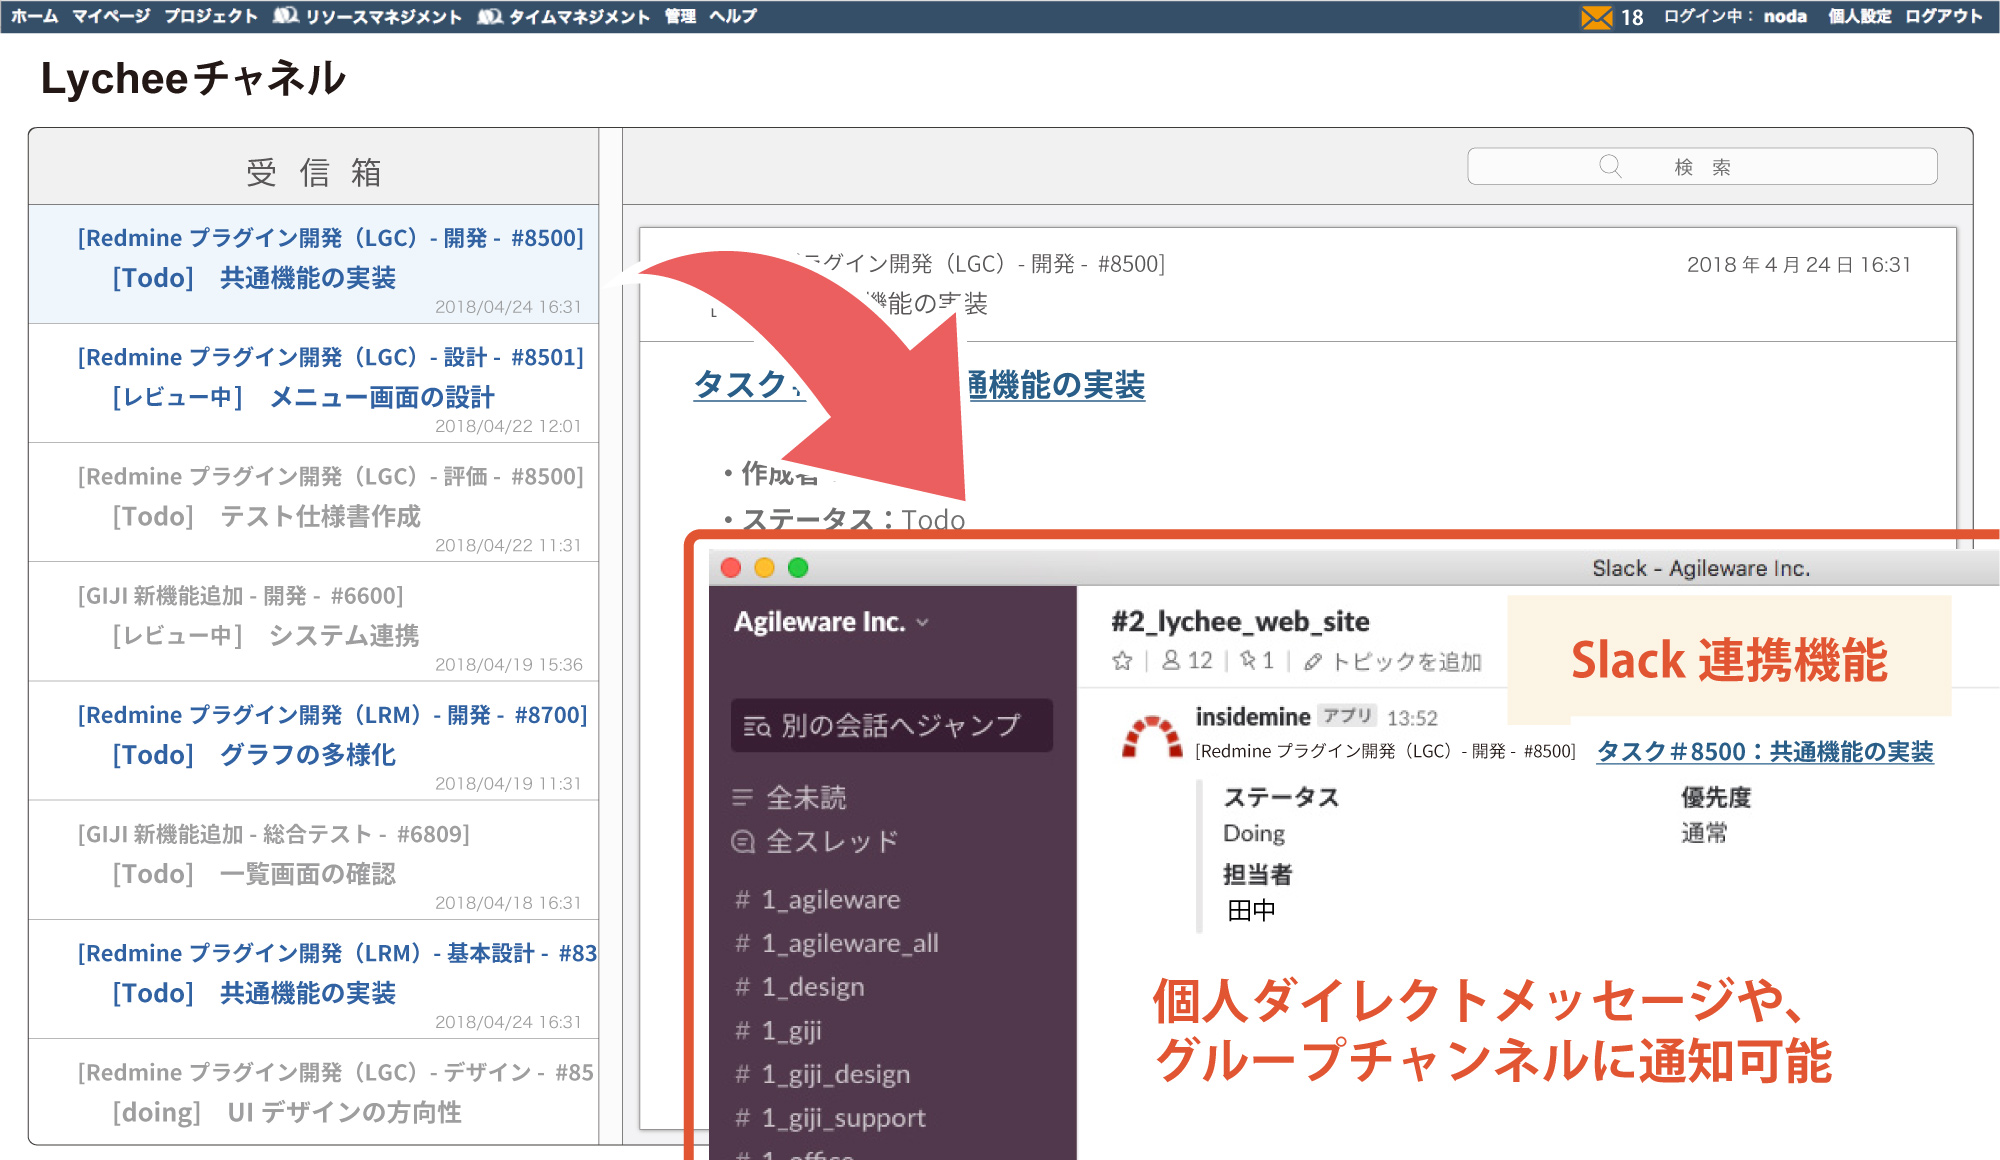Click the 全スレッド threads icon in Slack
This screenshot has width=2000, height=1160.
point(743,842)
